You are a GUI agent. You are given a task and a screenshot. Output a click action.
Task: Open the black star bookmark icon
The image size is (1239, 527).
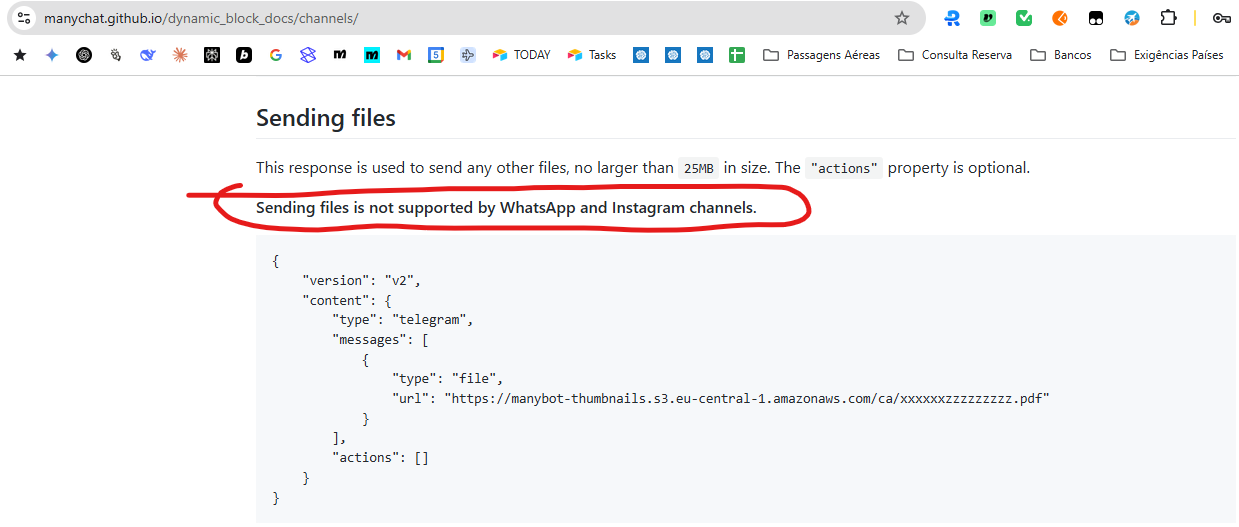tap(20, 55)
